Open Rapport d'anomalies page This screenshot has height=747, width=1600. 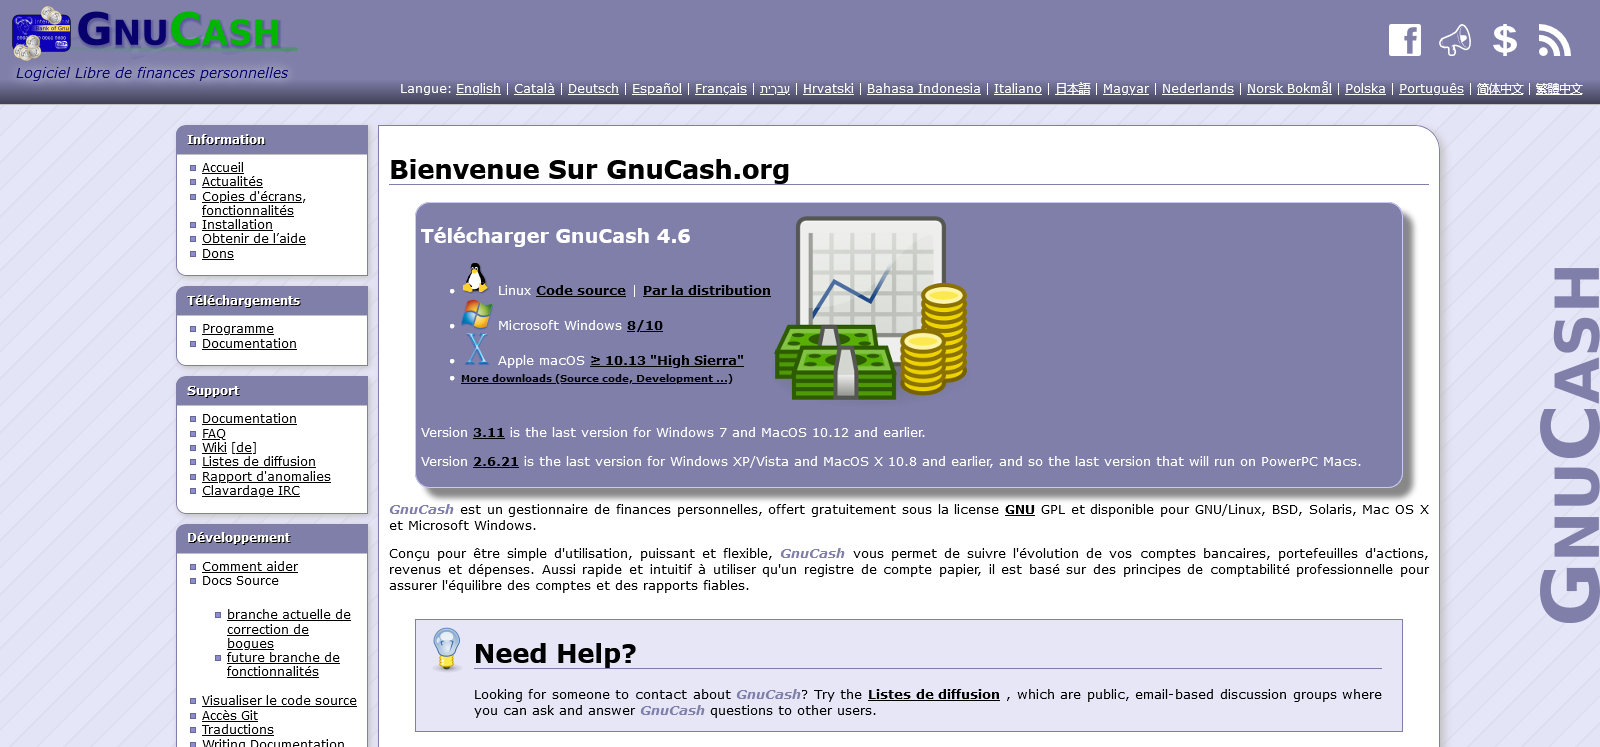click(x=266, y=477)
